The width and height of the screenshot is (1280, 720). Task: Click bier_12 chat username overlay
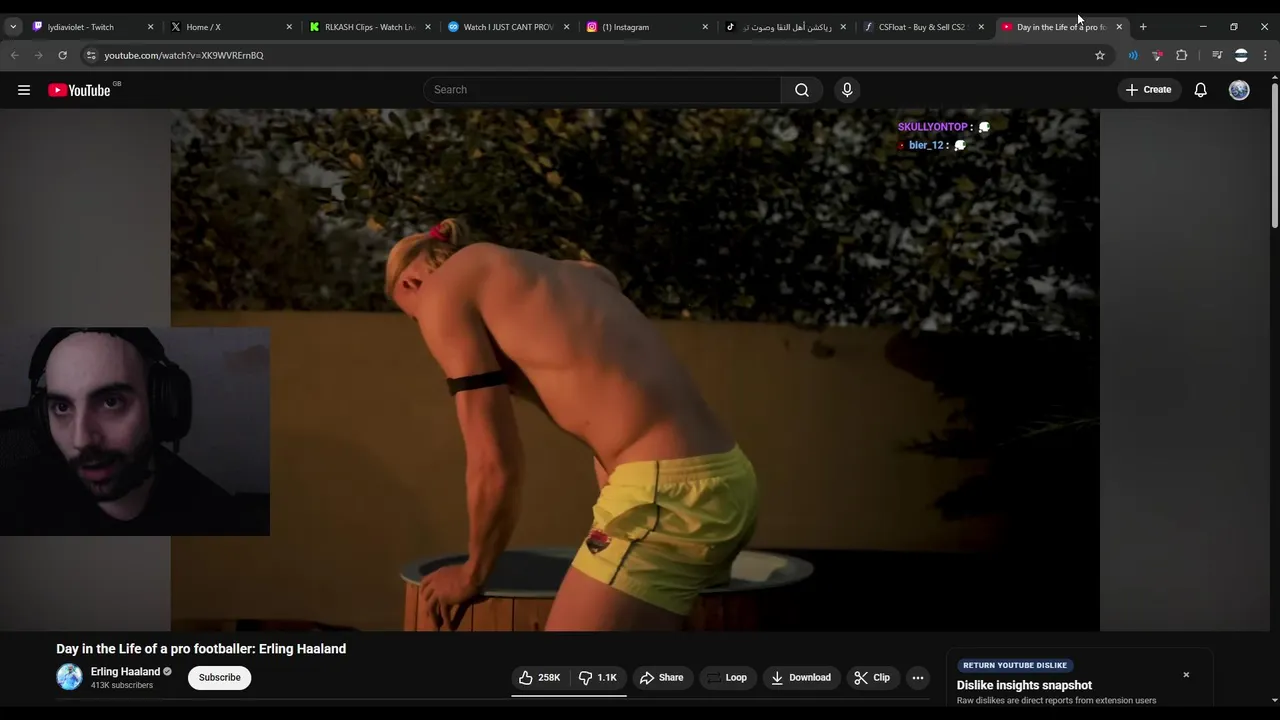(x=926, y=145)
